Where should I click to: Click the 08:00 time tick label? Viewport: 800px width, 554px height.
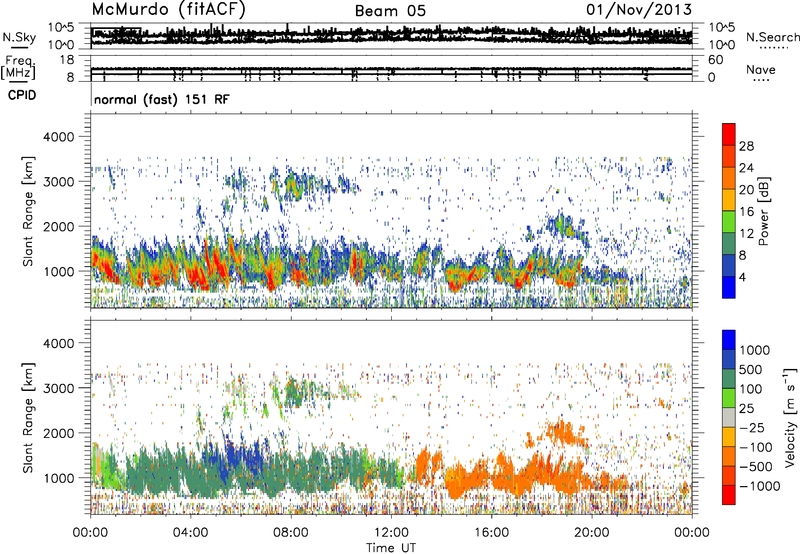point(291,533)
